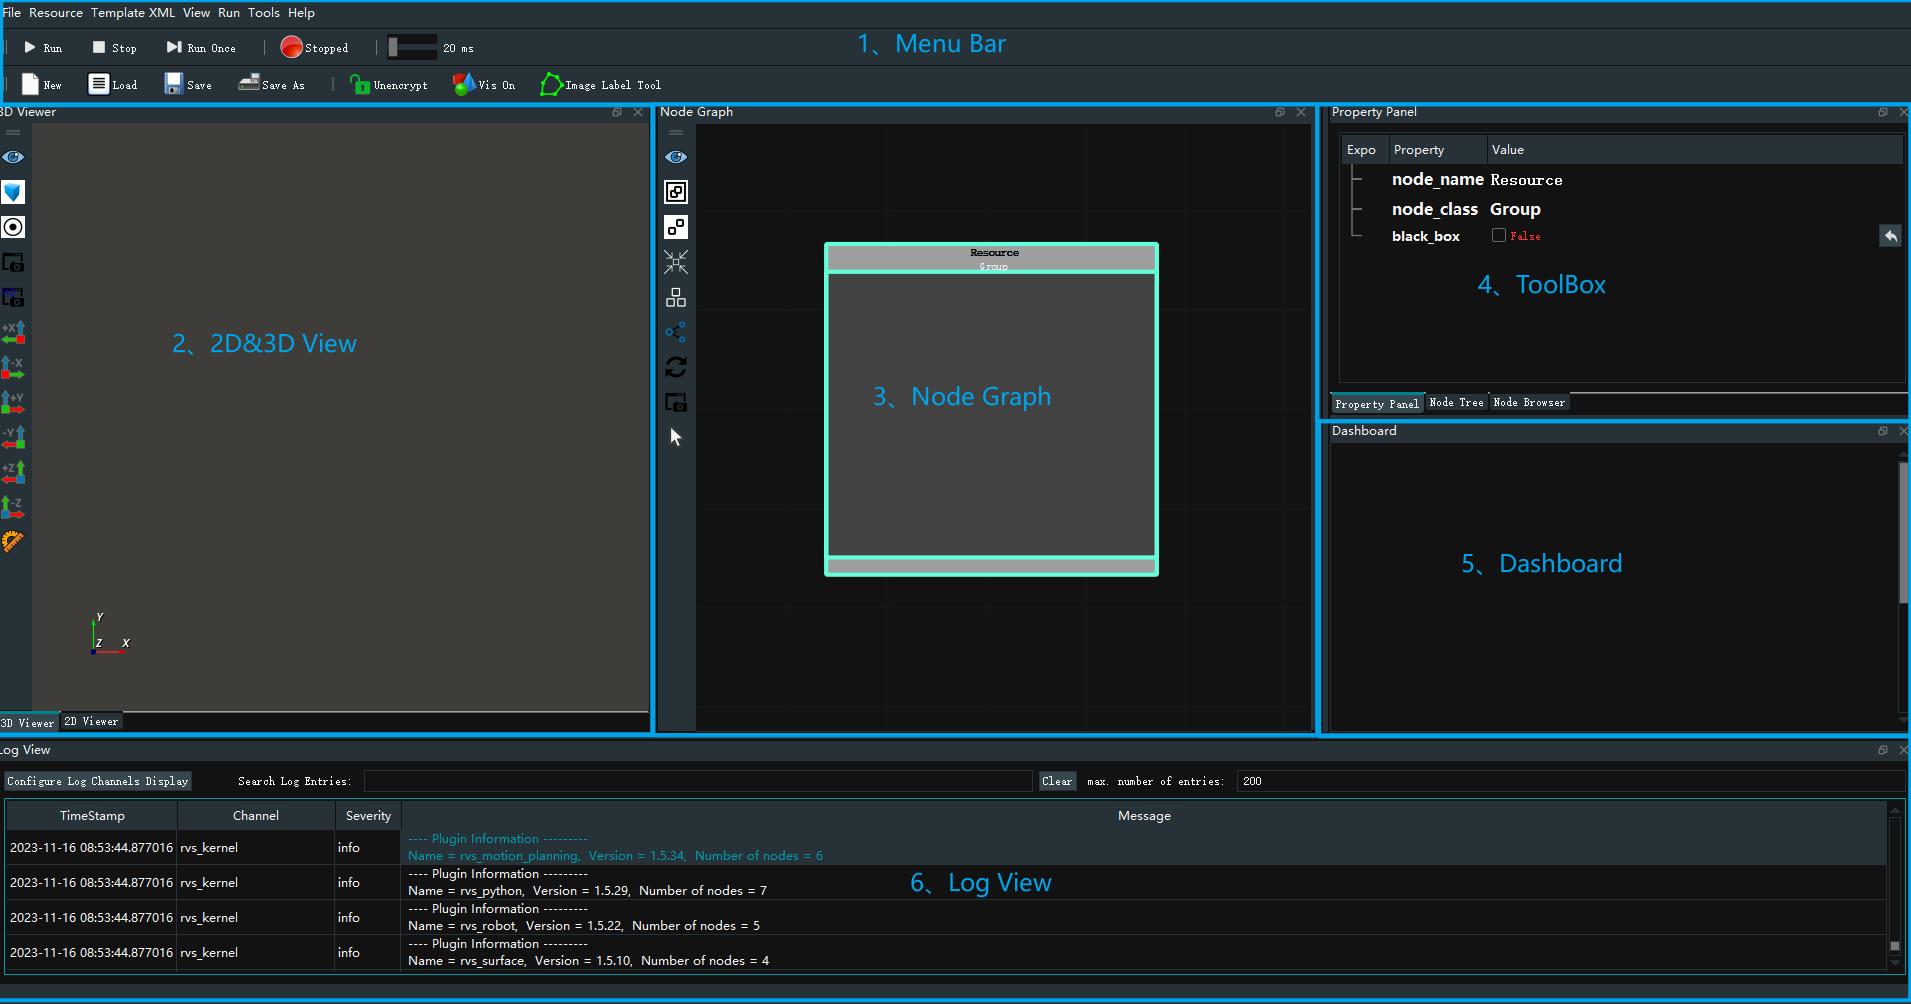Switch to the 2D Viewer tab

click(x=91, y=721)
